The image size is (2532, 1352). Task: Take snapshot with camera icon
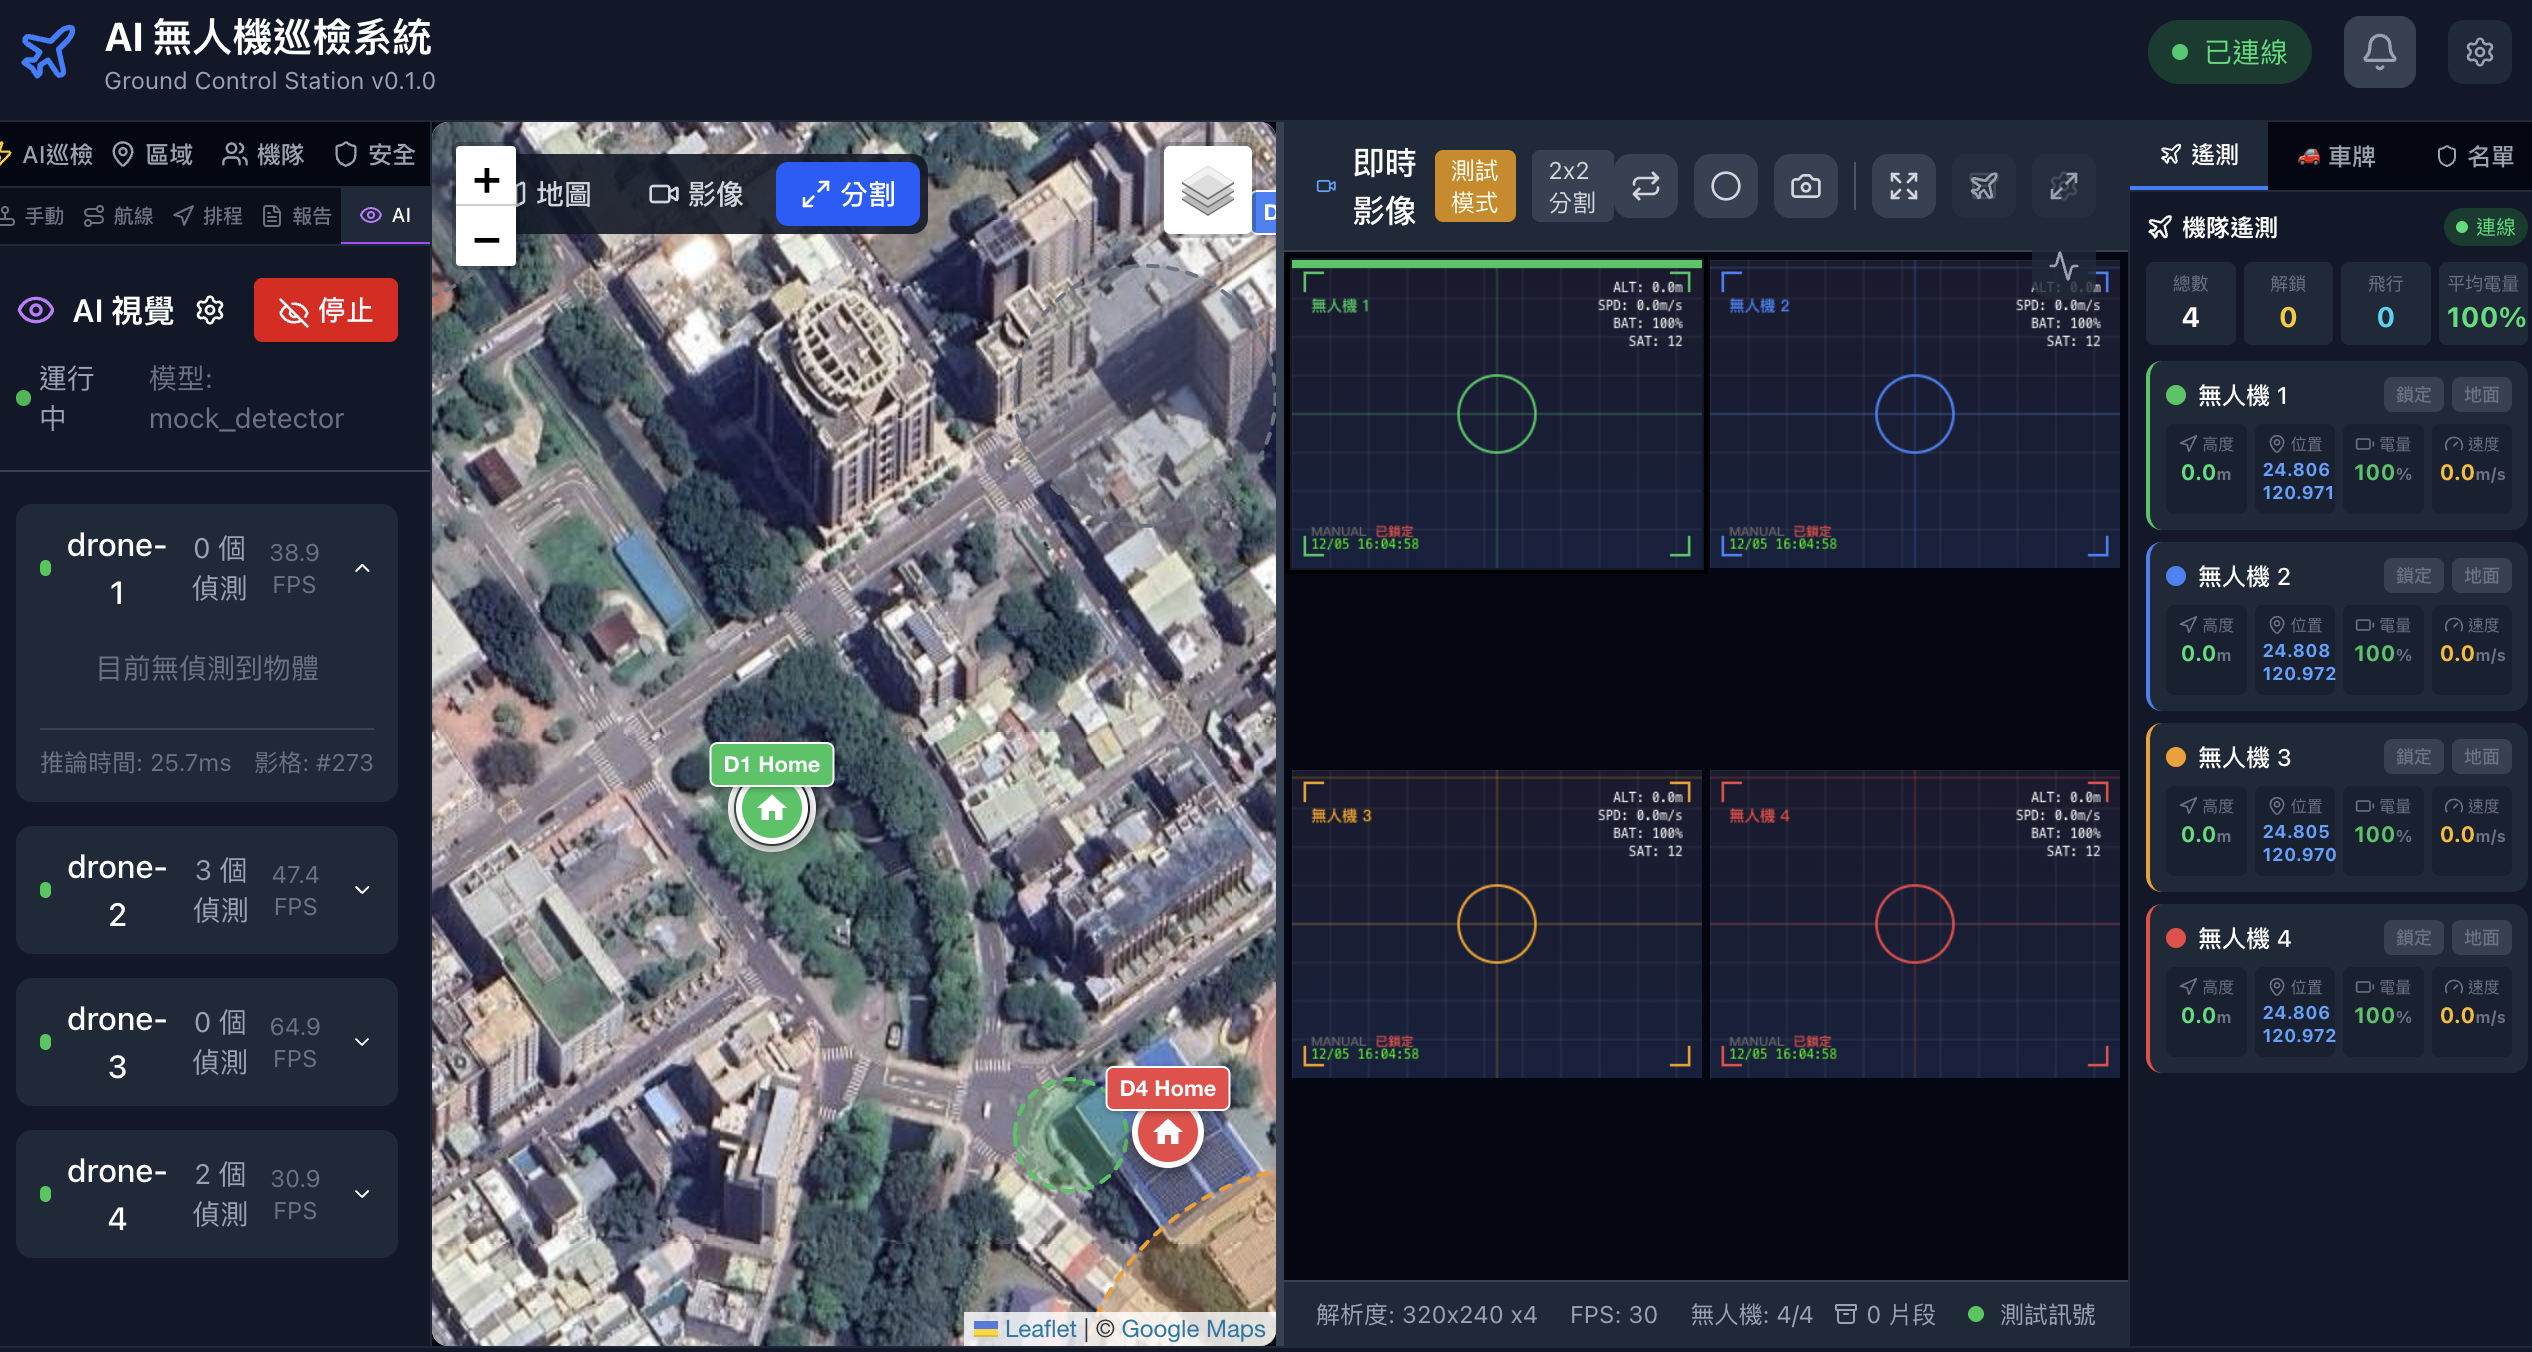point(1805,186)
